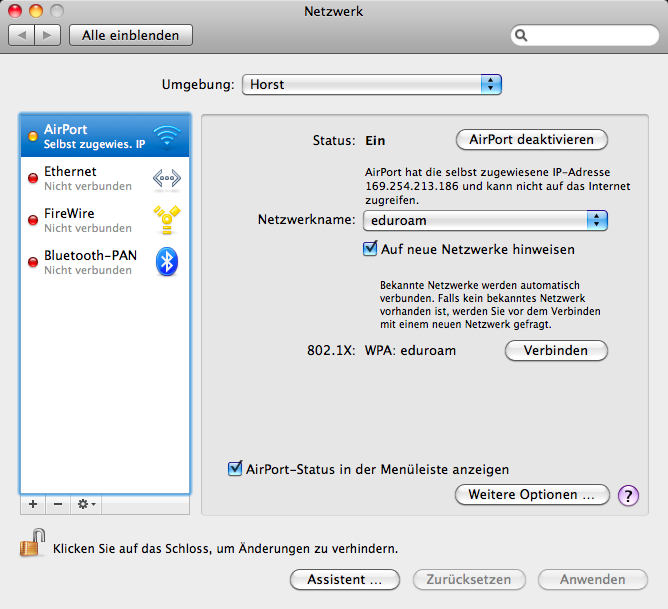Click the yellow FireWire icon

(x=167, y=220)
